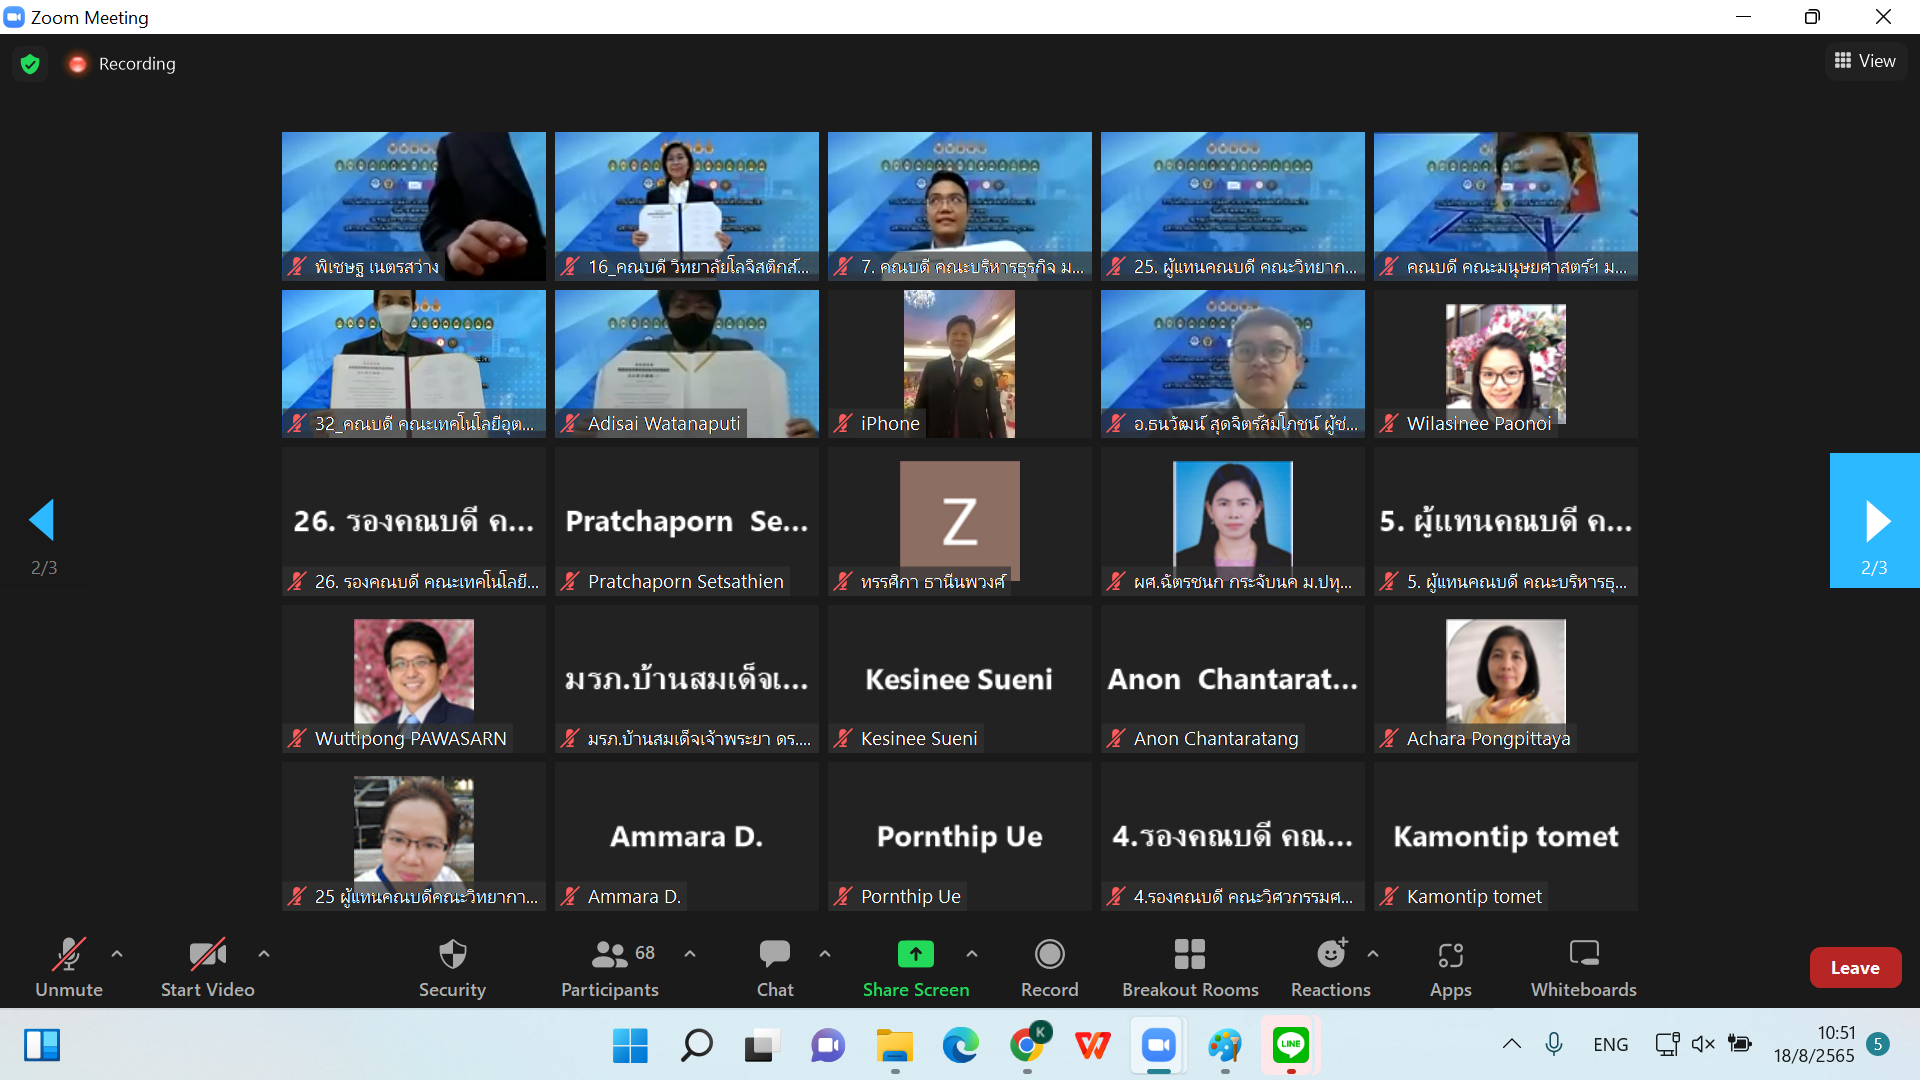Viewport: 1920px width, 1080px height.
Task: Open Breakout Rooms
Action: 1189,966
